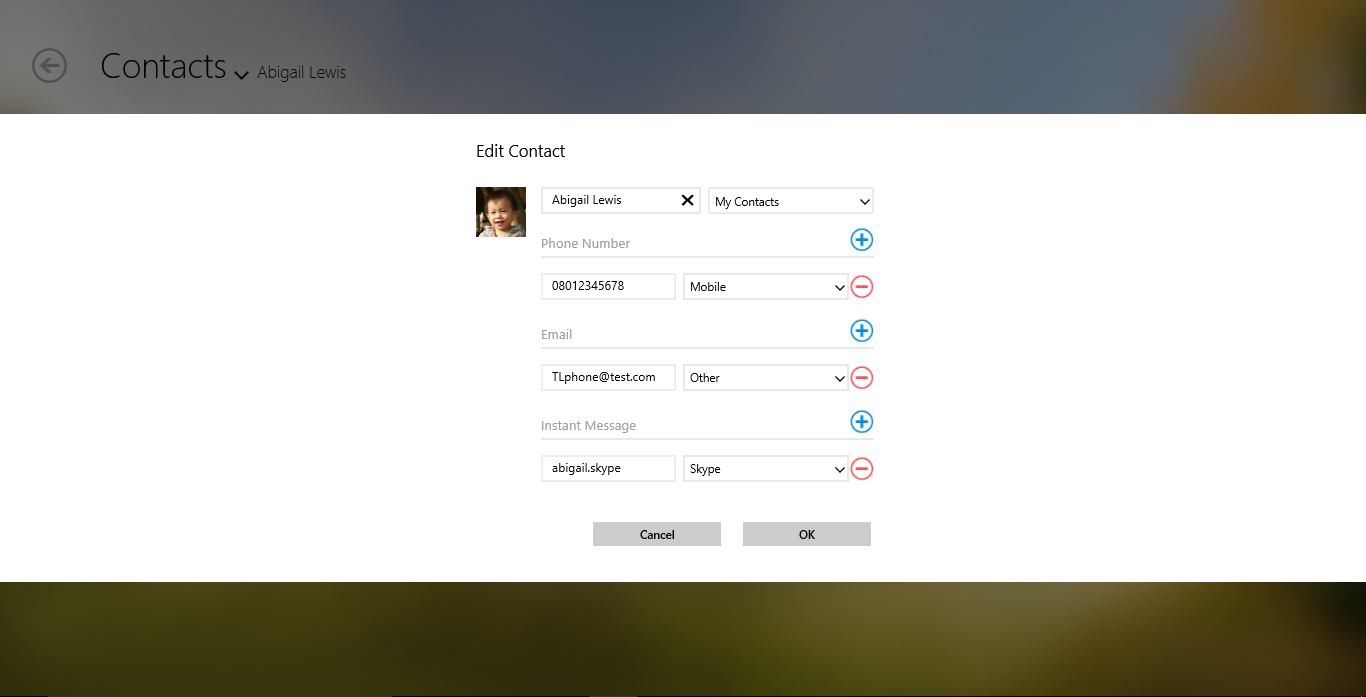The width and height of the screenshot is (1366, 697).
Task: Click the contact photo thumbnail
Action: (x=500, y=212)
